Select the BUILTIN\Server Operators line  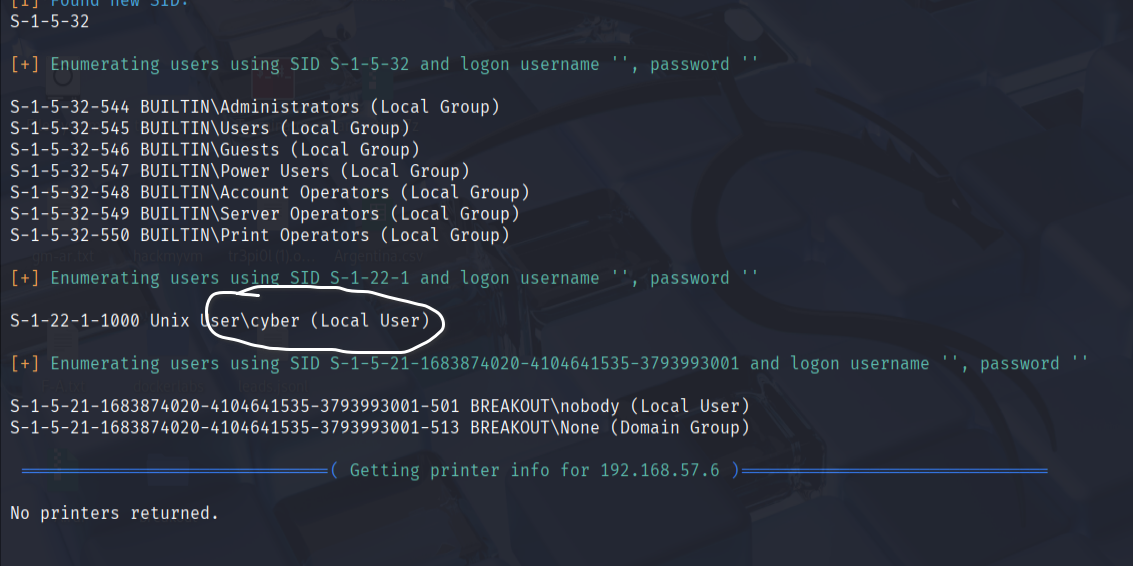tap(264, 213)
